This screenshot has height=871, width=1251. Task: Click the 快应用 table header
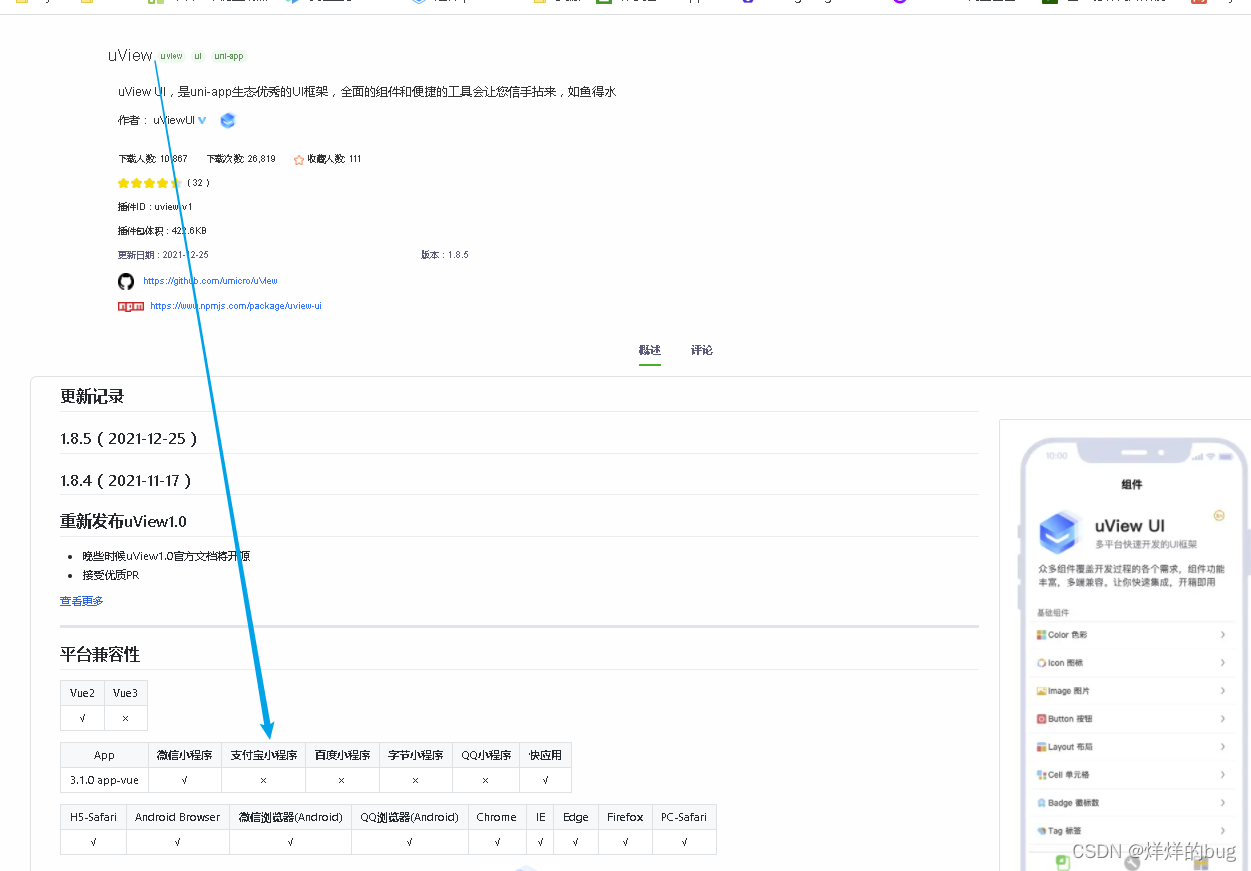pos(545,755)
